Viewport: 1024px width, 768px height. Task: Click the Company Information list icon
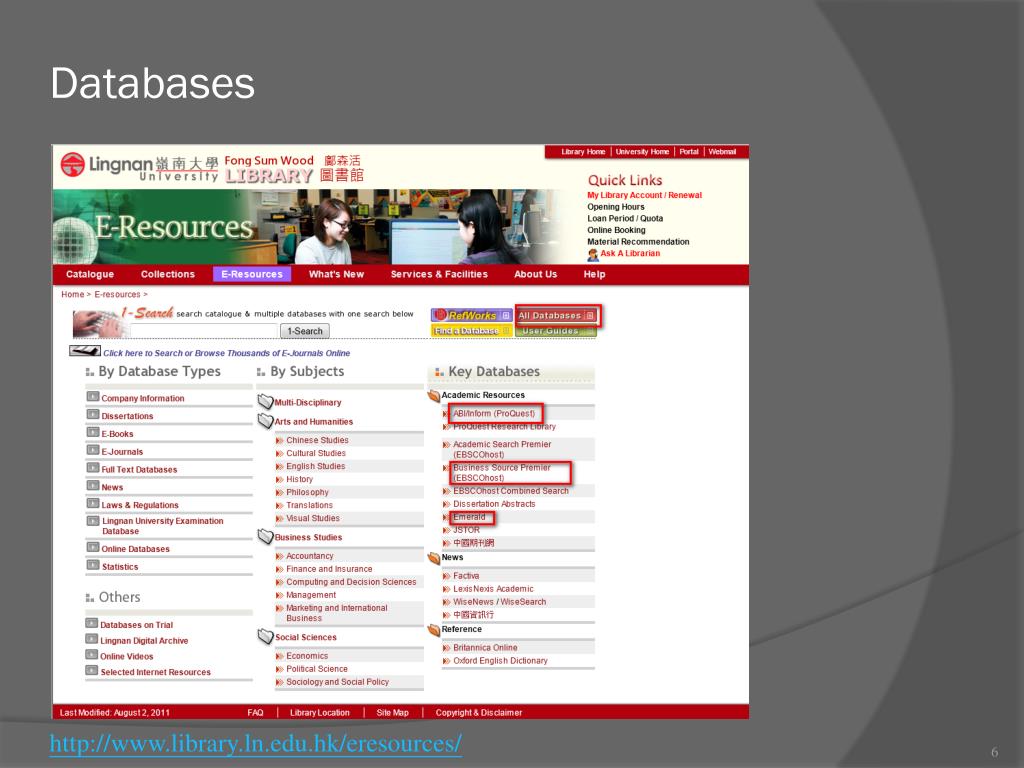93,397
